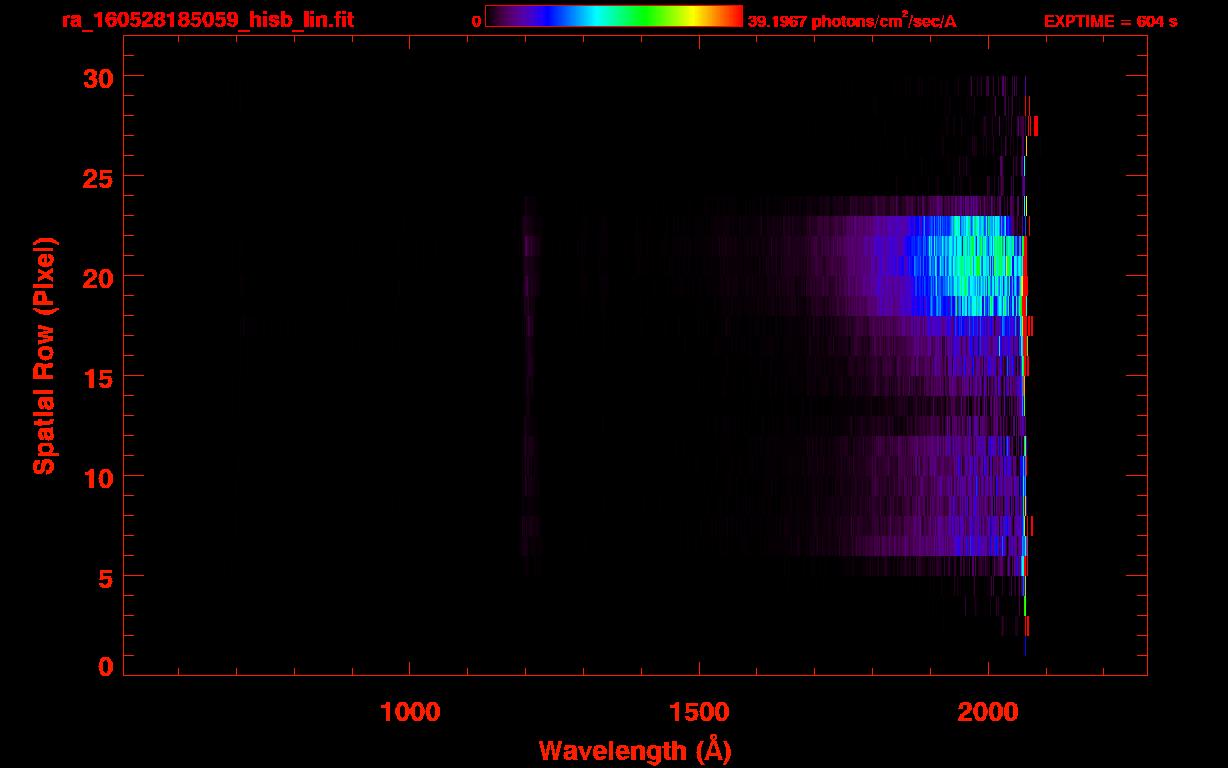Click the EXPTIME = 604 s label
The width and height of the screenshot is (1228, 768).
click(1110, 21)
